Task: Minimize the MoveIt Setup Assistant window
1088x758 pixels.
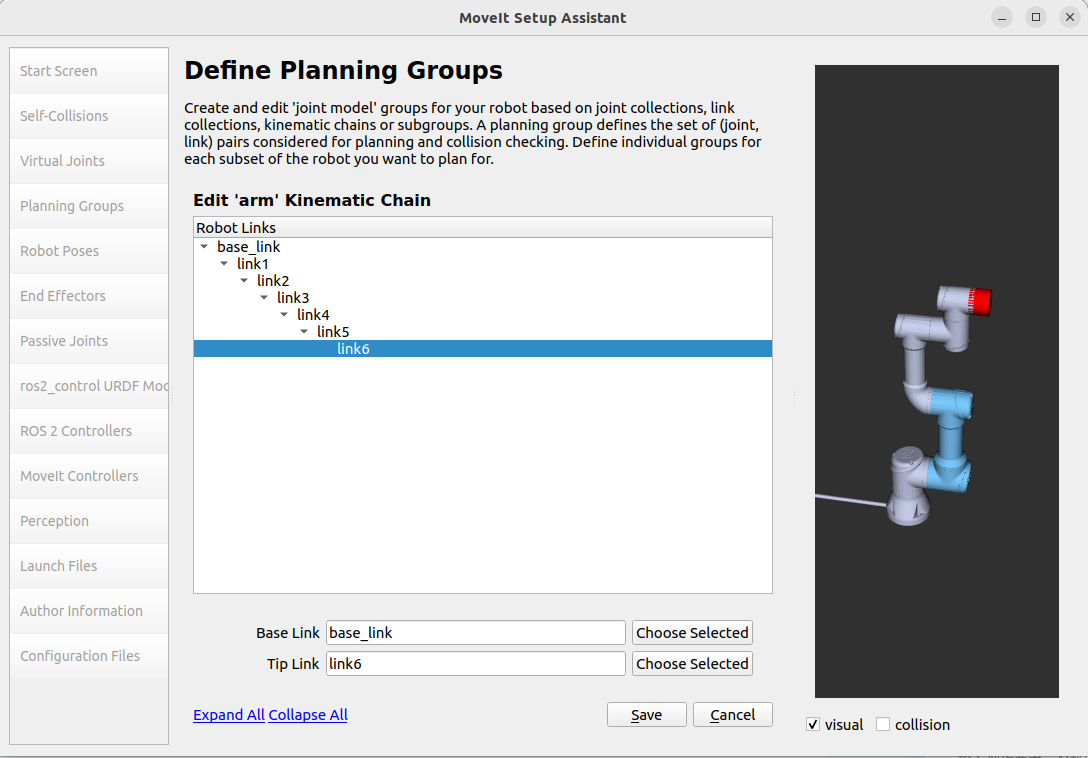Action: 1002,17
